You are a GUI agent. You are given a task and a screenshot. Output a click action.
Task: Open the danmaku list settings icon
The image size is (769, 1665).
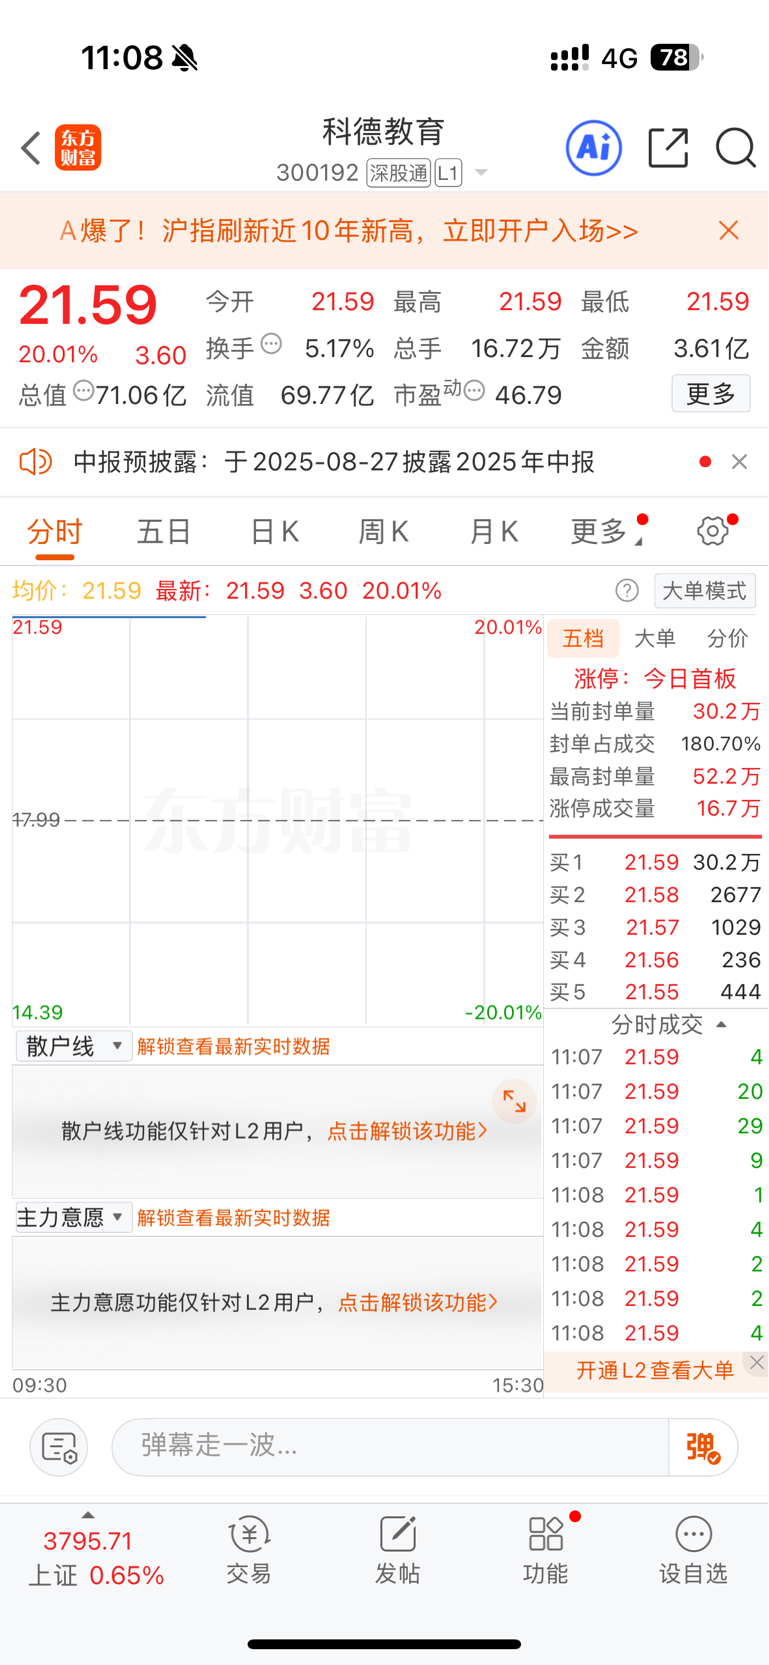59,1447
